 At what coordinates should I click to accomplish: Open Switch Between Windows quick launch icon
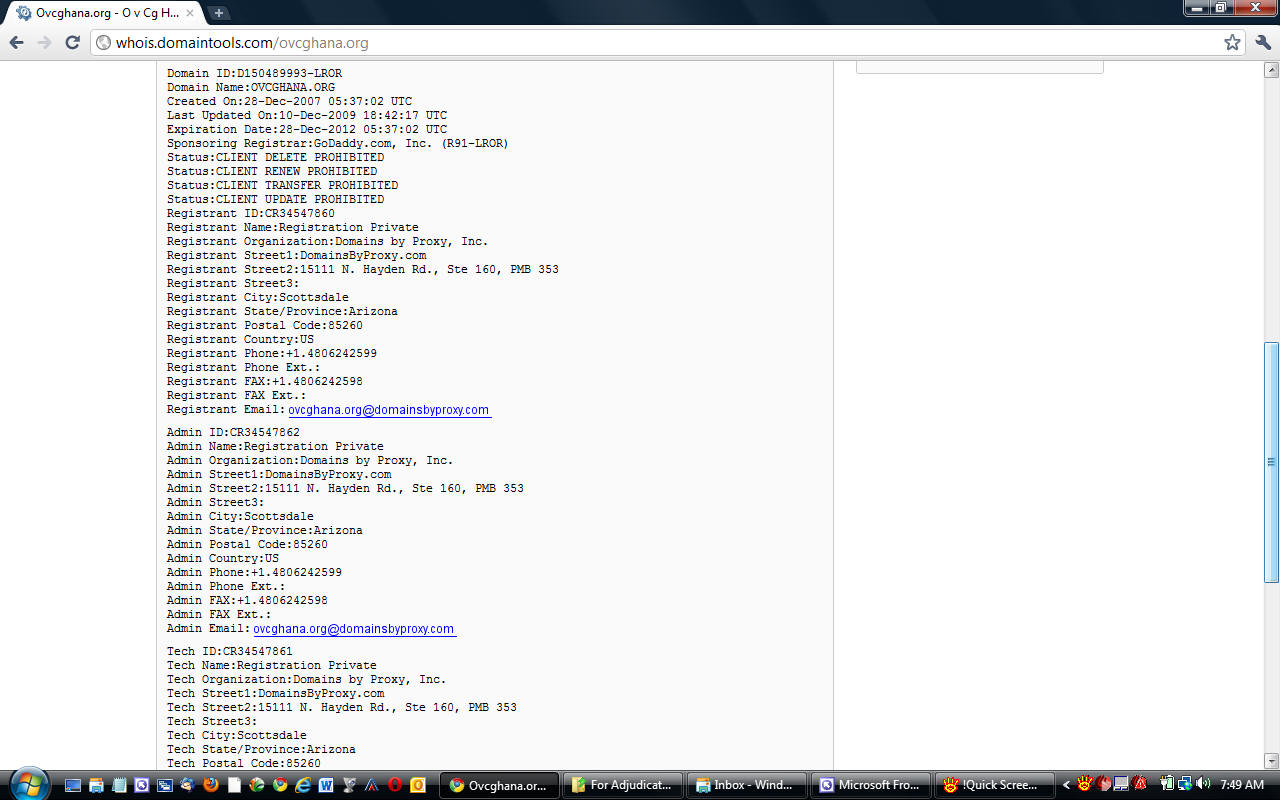pos(165,785)
